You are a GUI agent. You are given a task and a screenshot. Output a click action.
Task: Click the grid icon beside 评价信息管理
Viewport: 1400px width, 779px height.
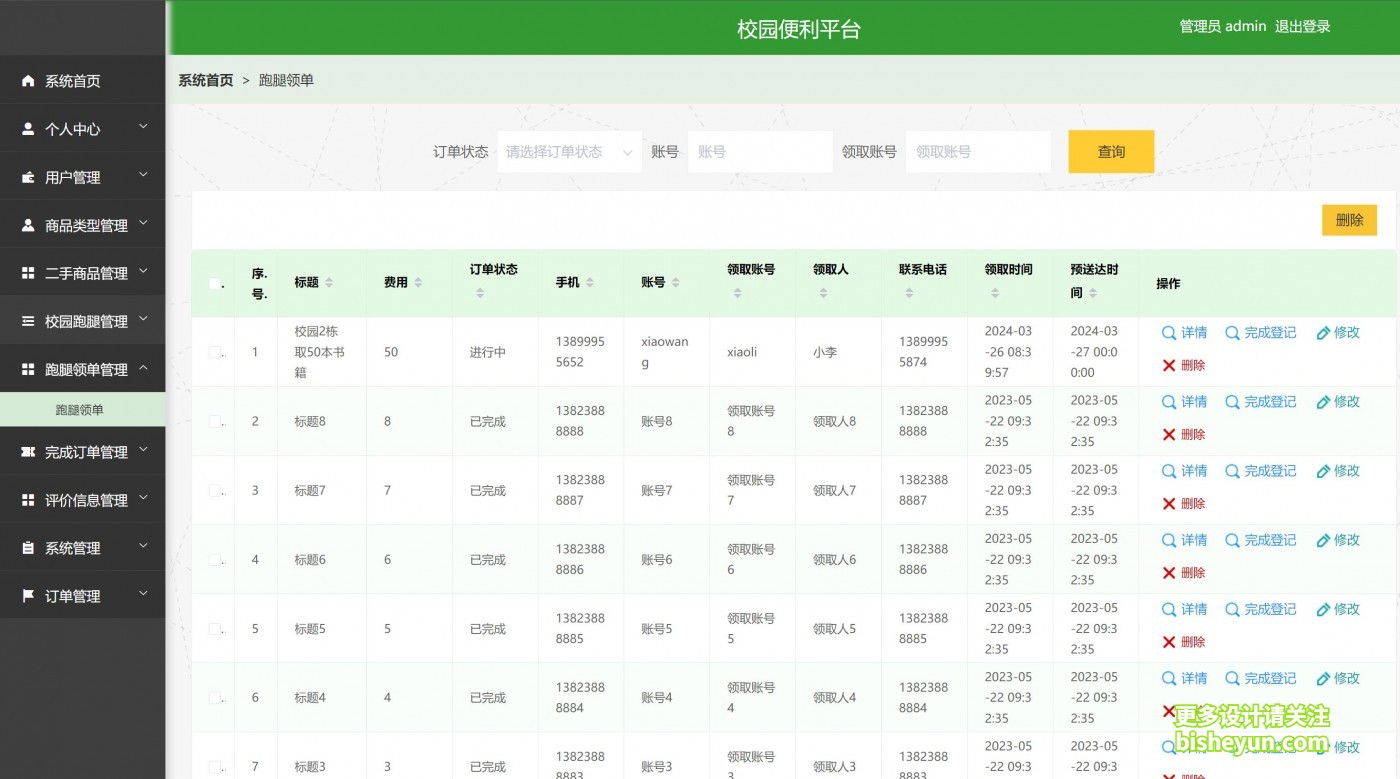28,500
